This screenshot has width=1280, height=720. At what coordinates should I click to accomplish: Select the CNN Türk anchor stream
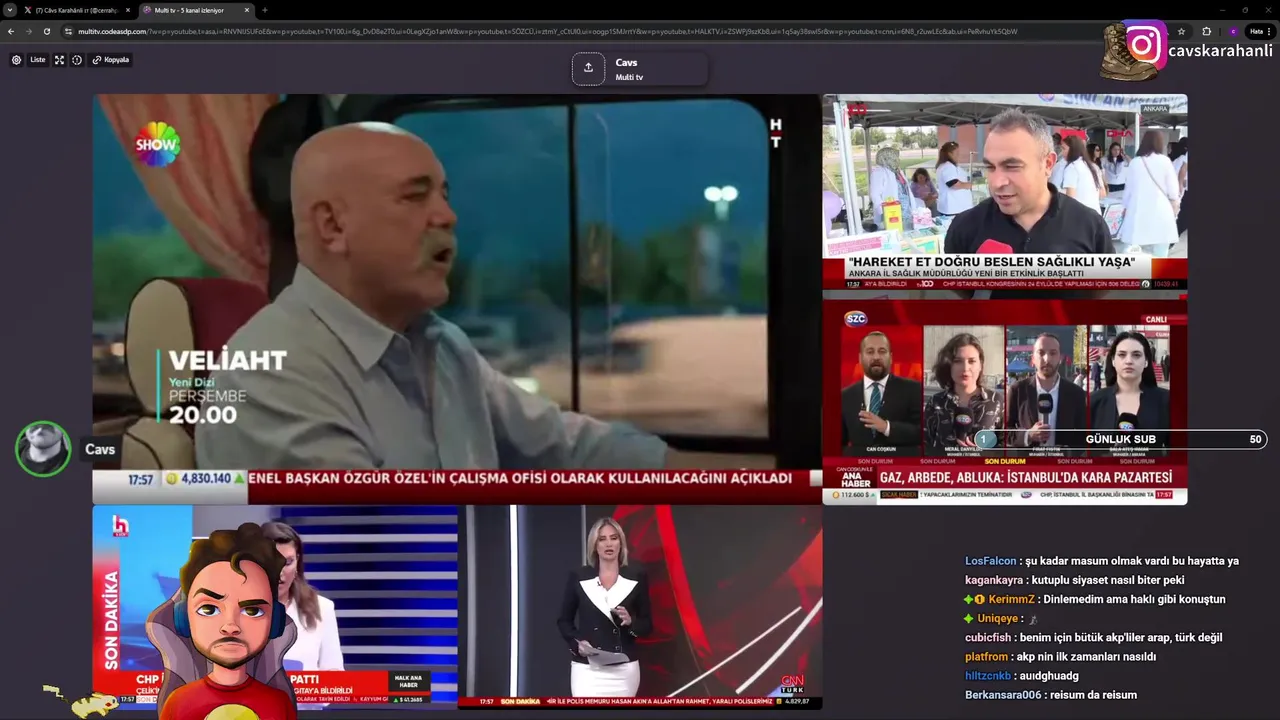tap(640, 607)
